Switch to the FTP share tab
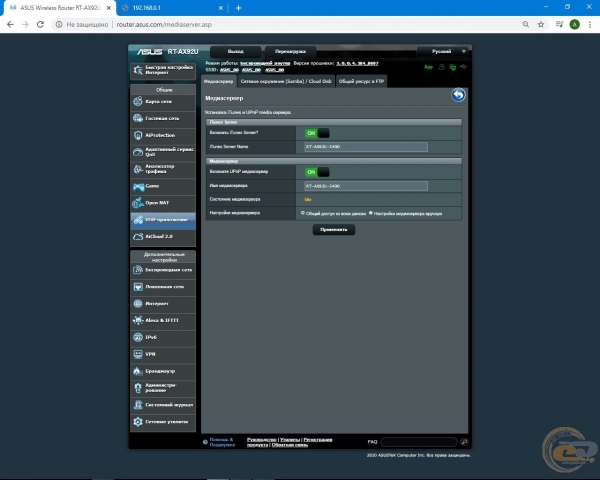 pyautogui.click(x=361, y=81)
